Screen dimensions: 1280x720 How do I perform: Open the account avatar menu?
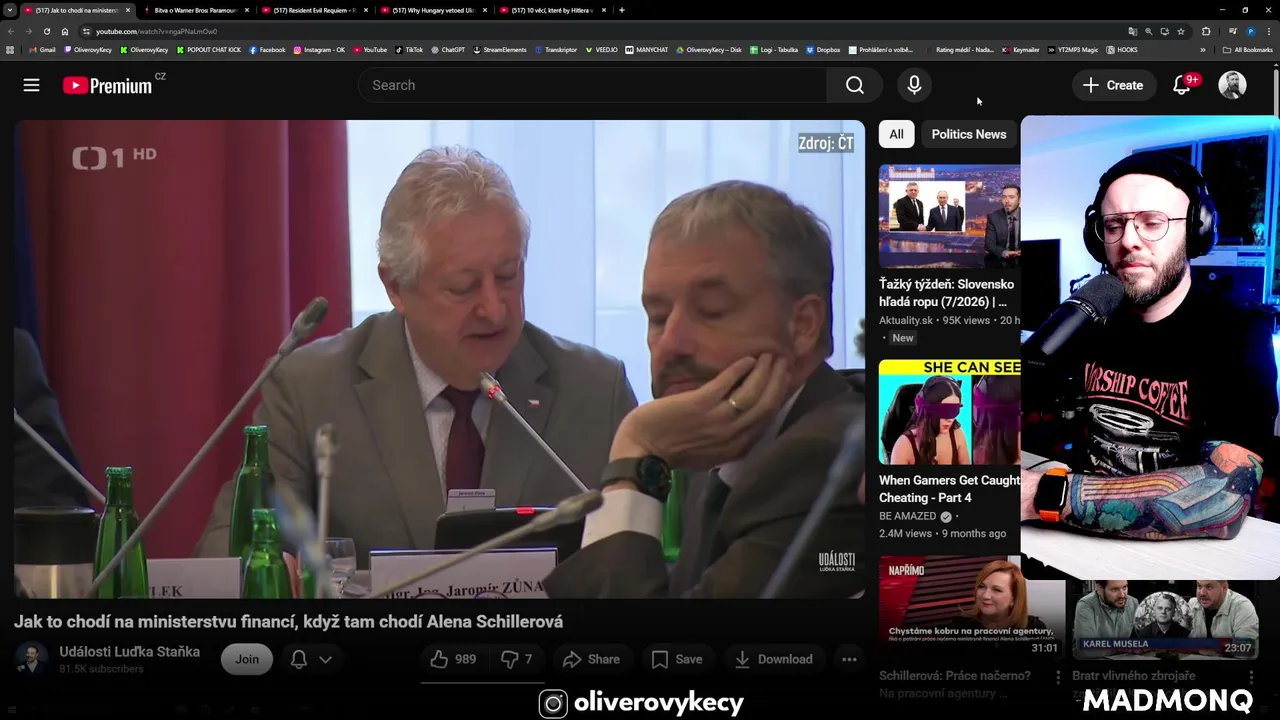(x=1232, y=85)
